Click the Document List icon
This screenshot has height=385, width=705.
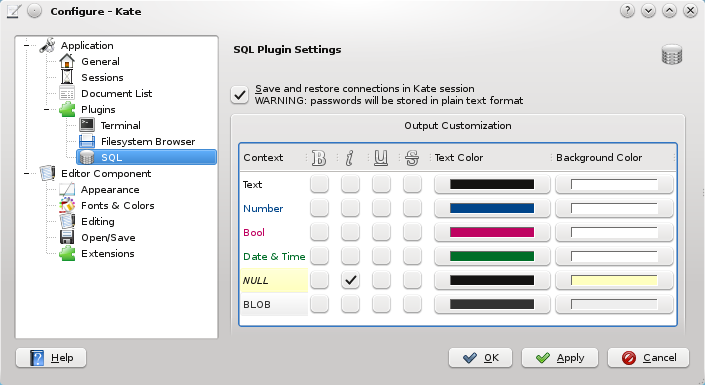[x=67, y=94]
